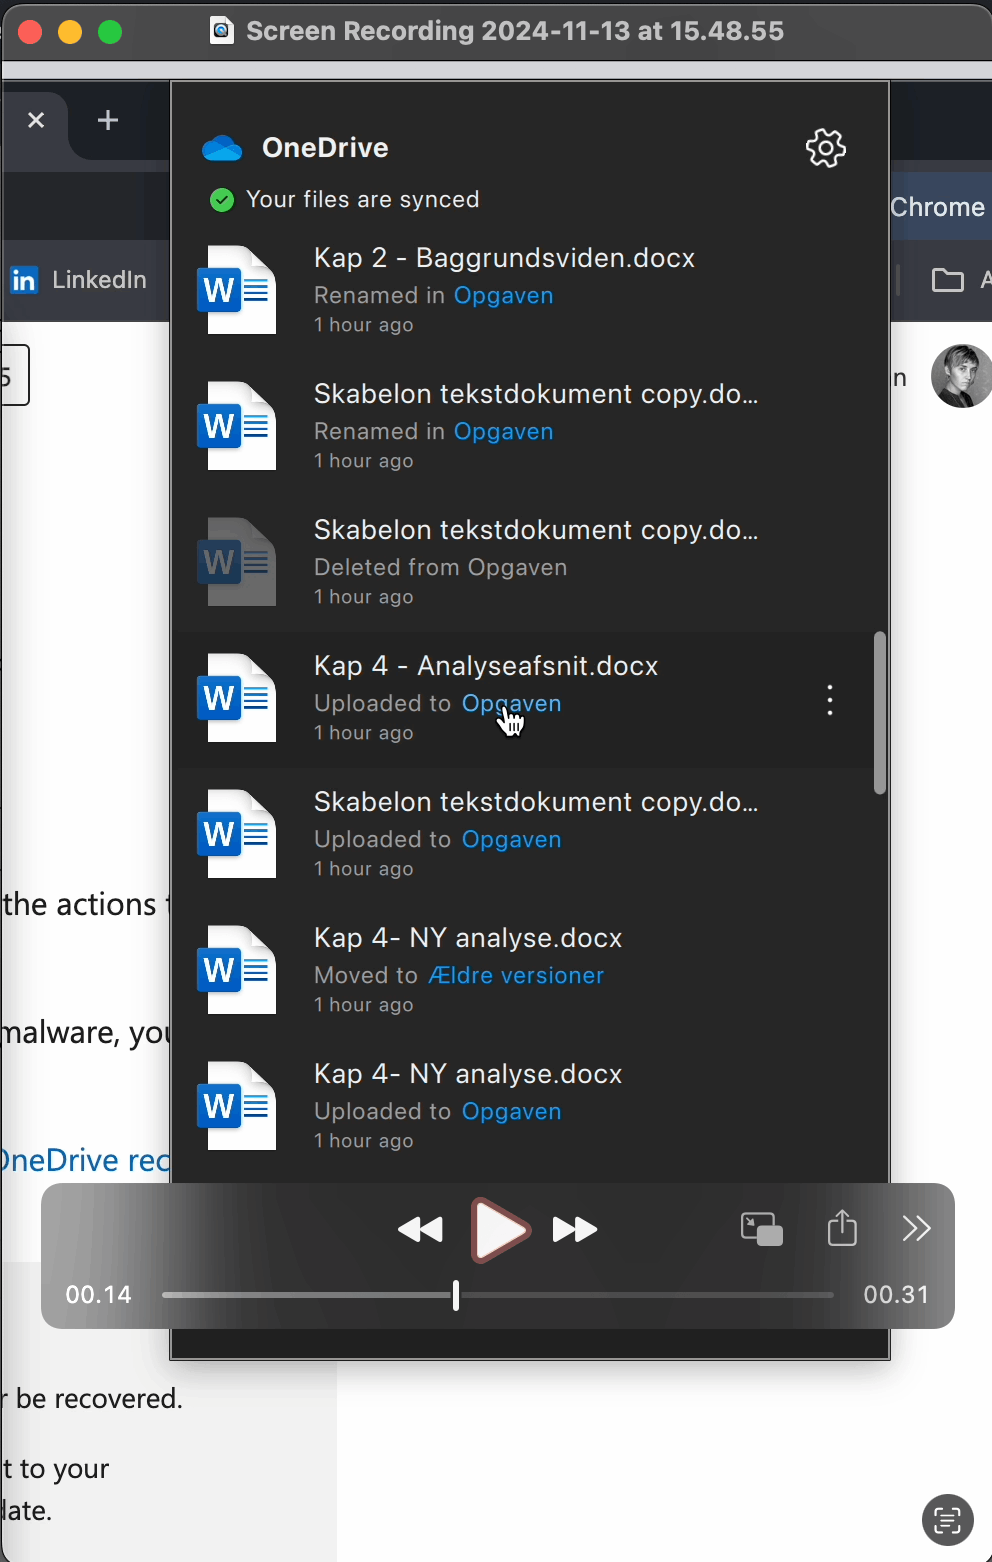Click the 'OneDrive rec' link in background page
Screen dimensions: 992x1562
(85, 1161)
